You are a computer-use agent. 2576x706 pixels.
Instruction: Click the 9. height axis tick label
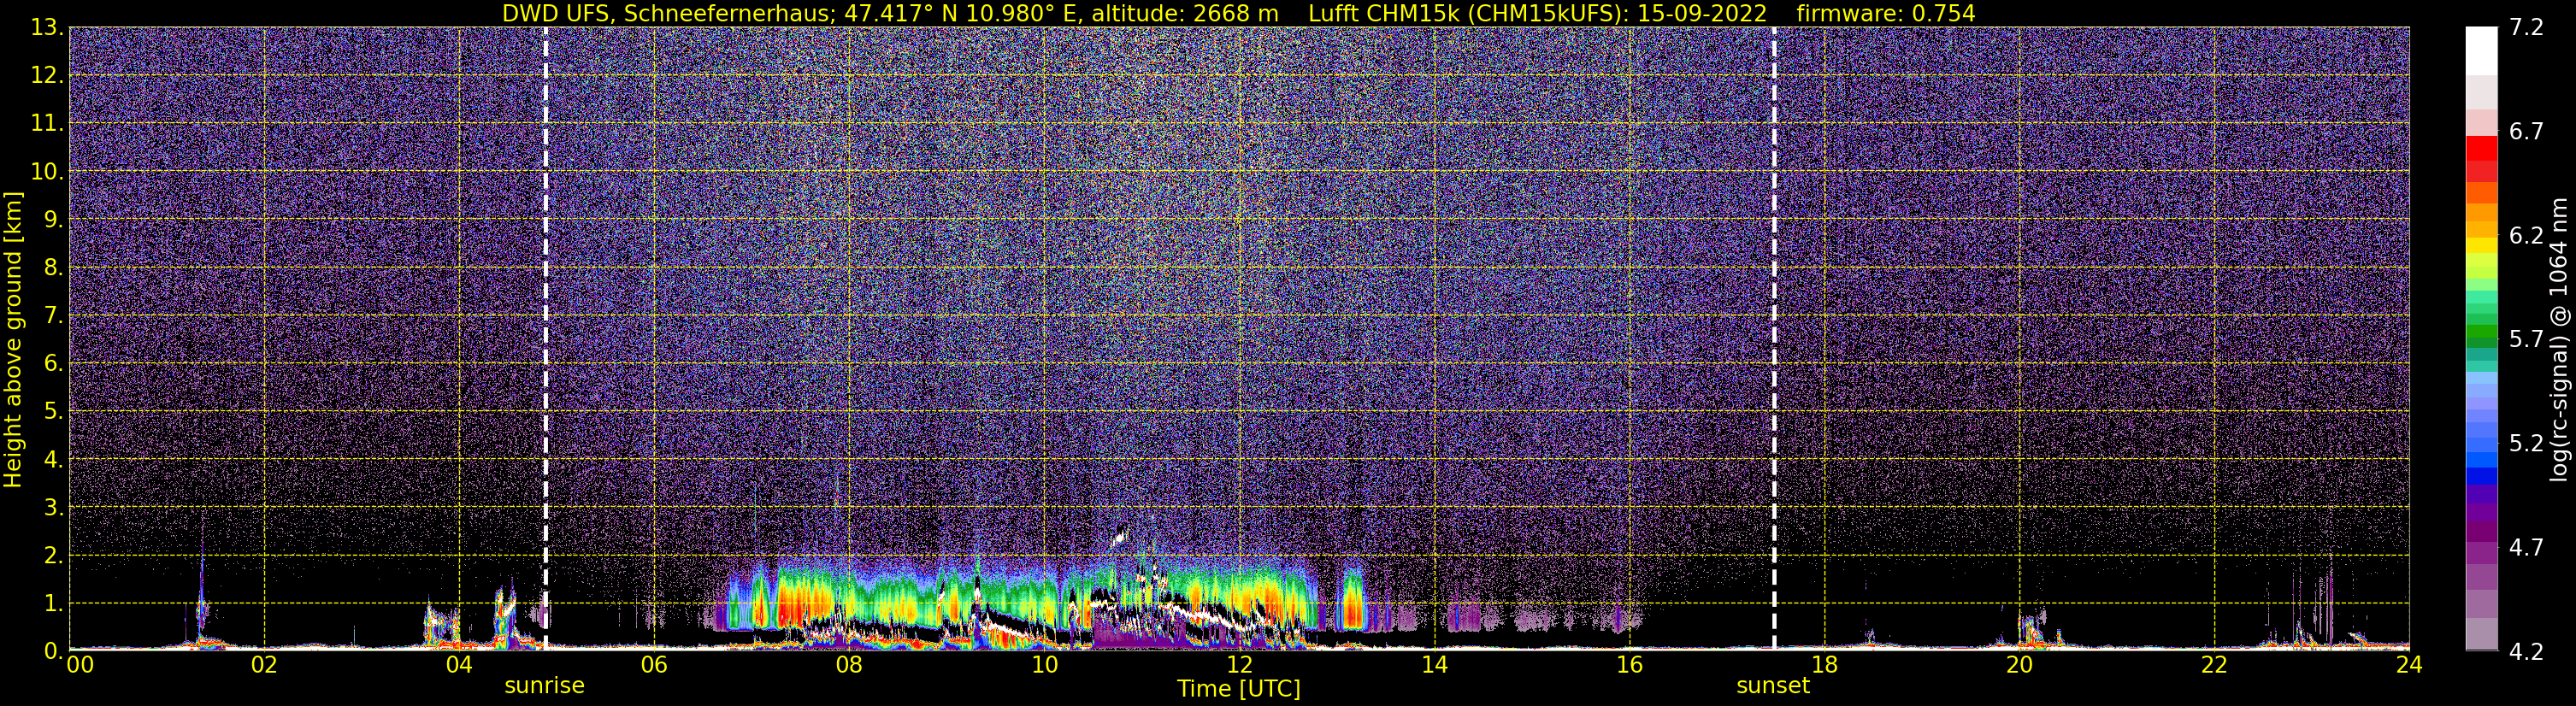click(x=53, y=219)
